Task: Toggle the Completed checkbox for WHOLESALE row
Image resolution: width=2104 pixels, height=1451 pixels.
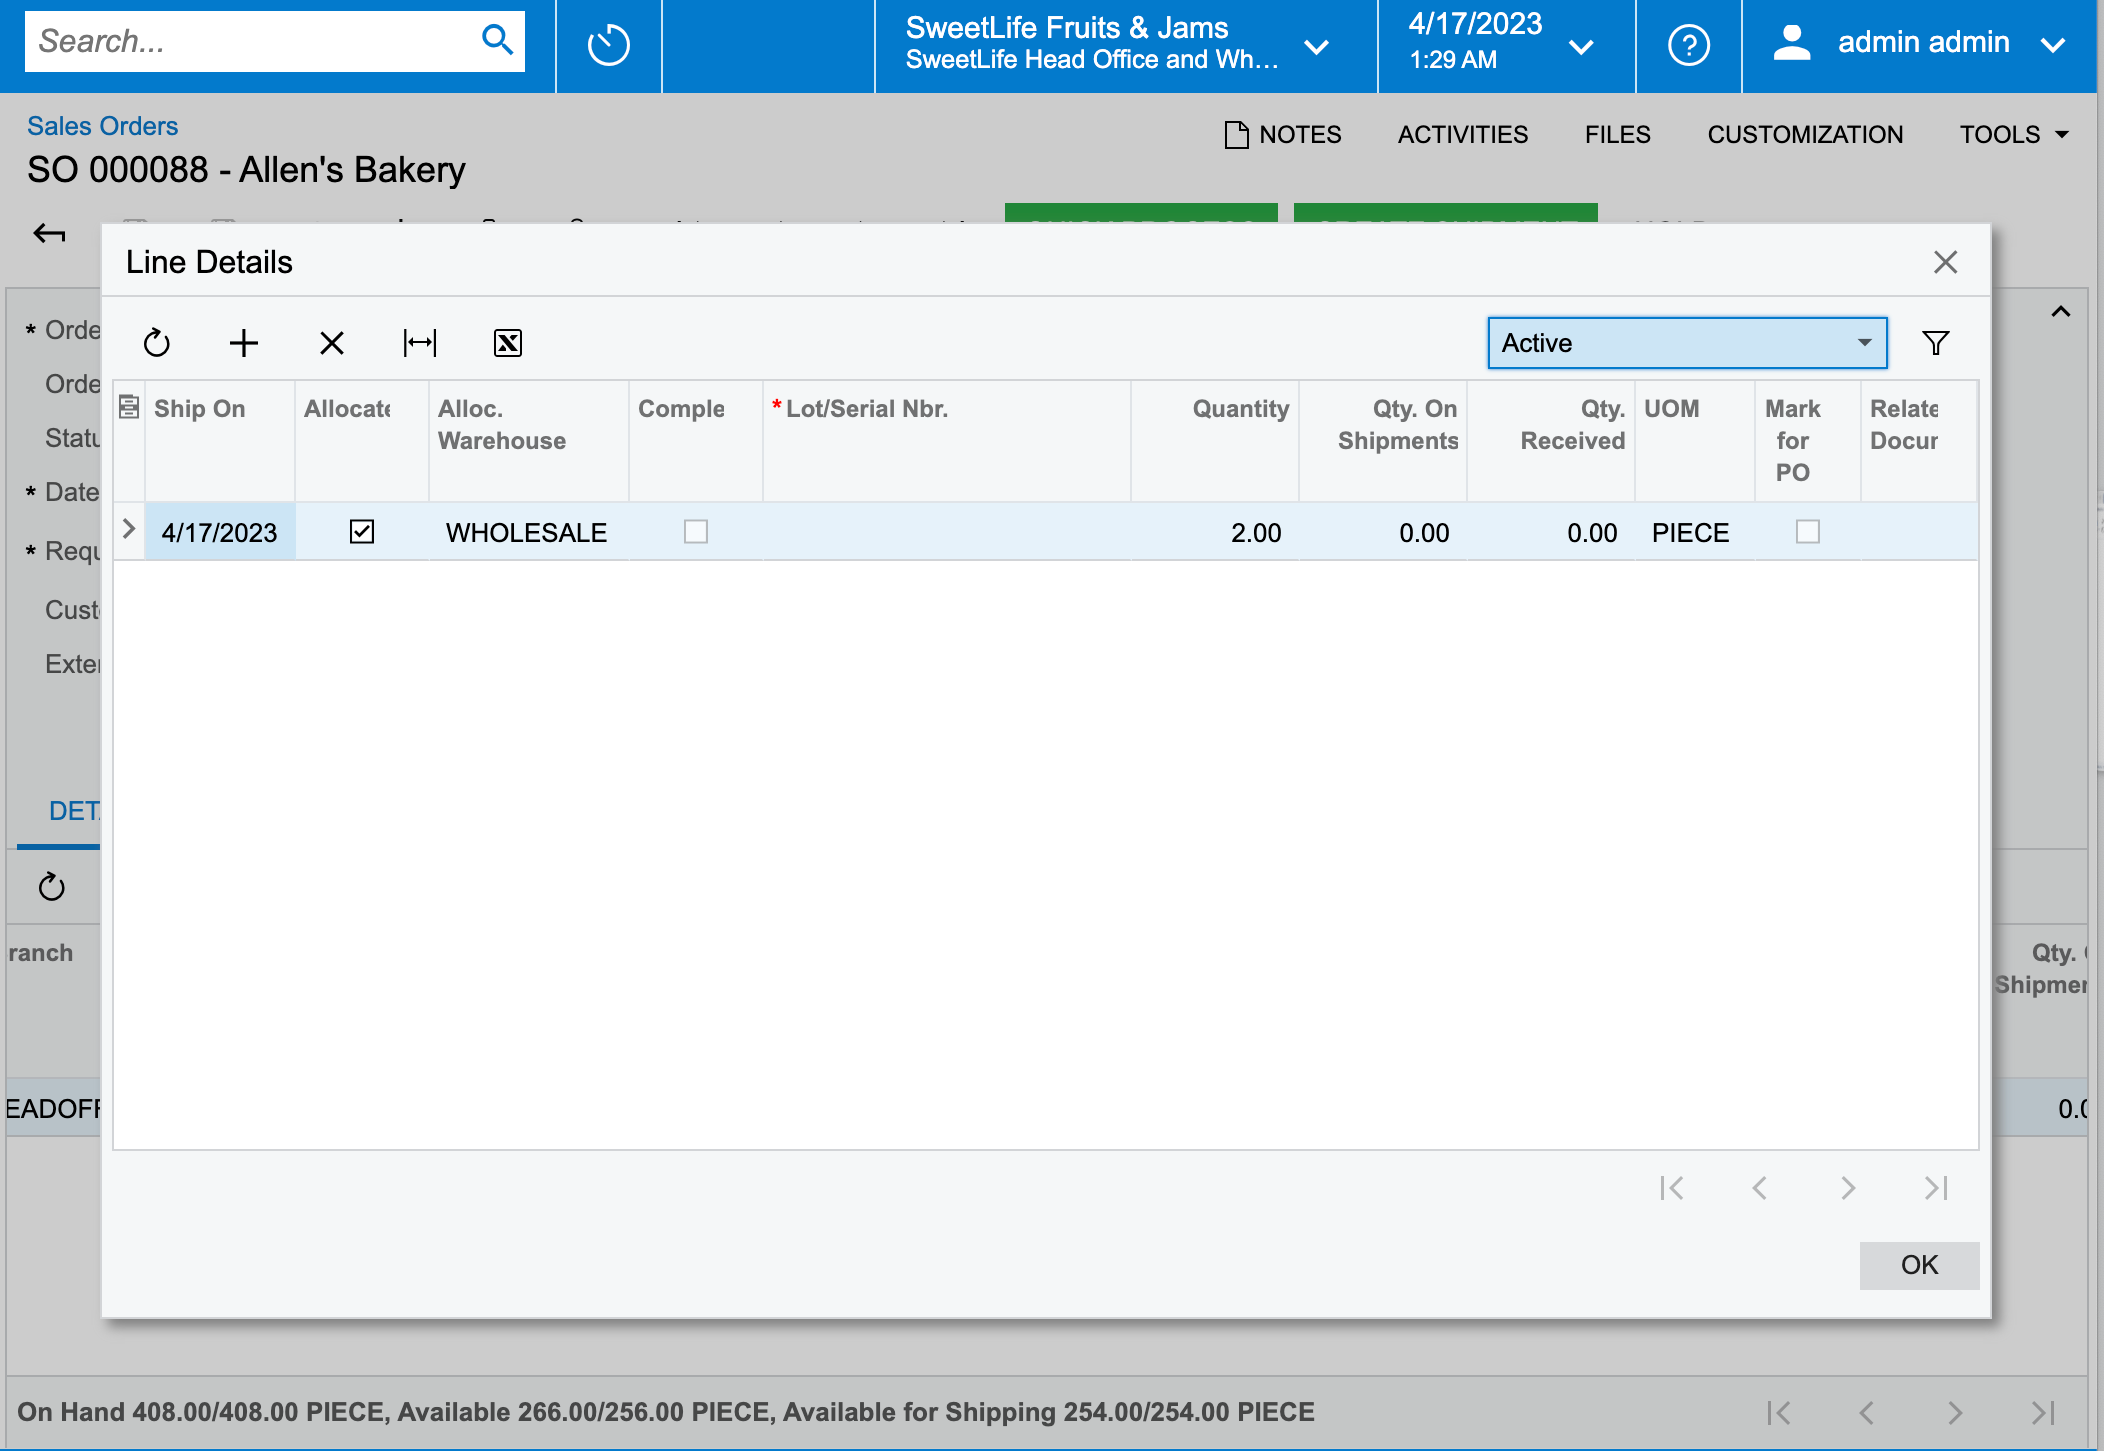Action: (x=696, y=532)
